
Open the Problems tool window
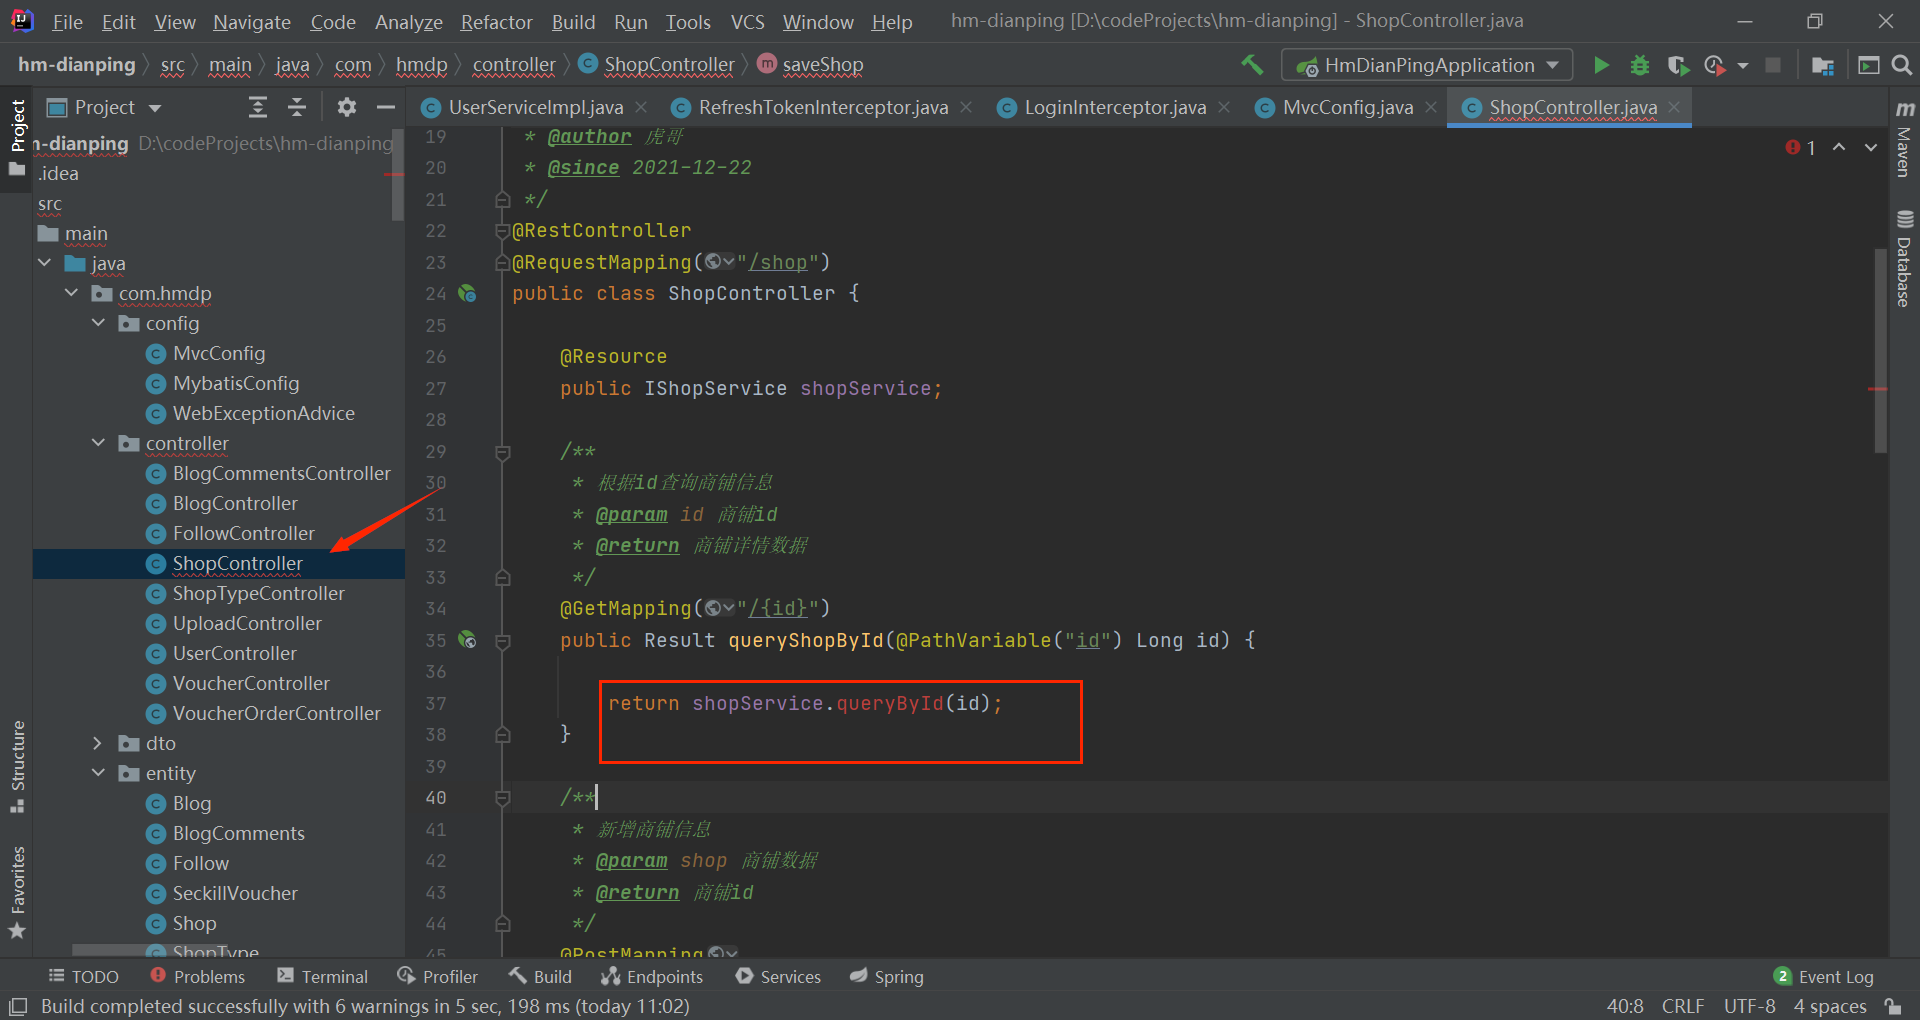pyautogui.click(x=197, y=977)
